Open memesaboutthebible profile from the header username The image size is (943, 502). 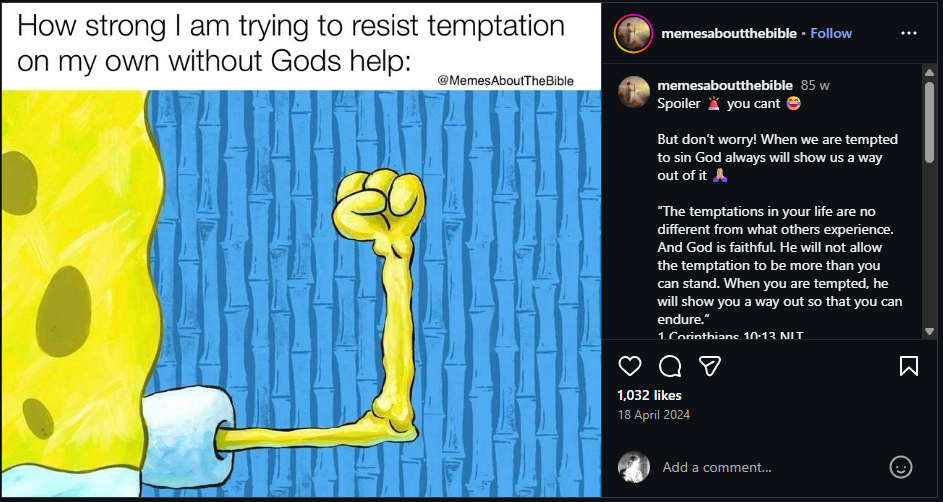click(x=729, y=33)
